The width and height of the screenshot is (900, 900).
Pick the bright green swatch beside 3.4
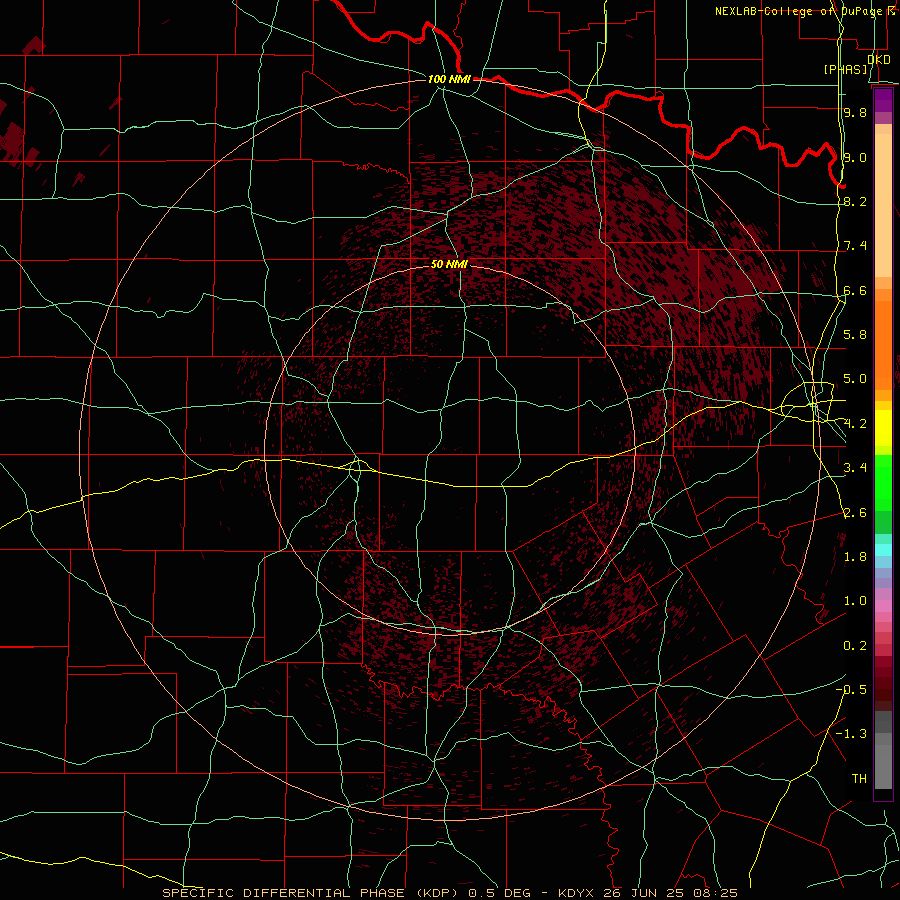point(883,483)
